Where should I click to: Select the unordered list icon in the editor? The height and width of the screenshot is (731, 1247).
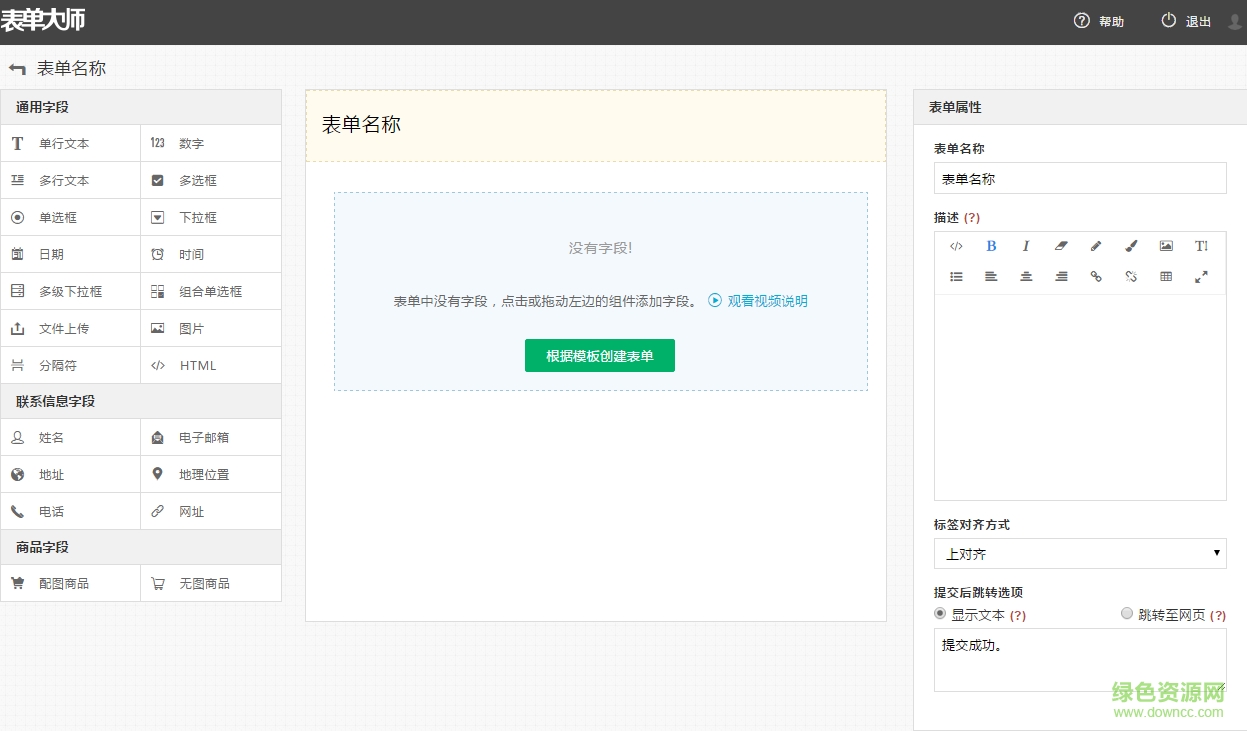(956, 277)
